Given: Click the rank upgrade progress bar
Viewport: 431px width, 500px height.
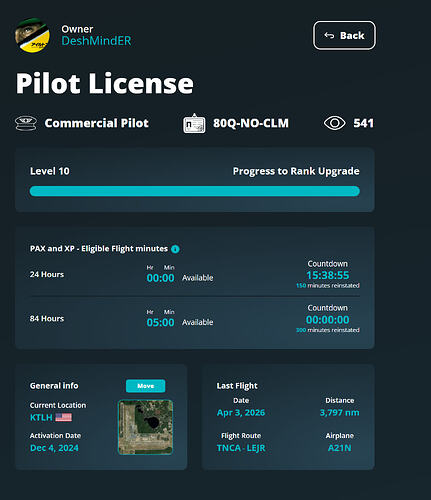Looking at the screenshot, I should (195, 191).
